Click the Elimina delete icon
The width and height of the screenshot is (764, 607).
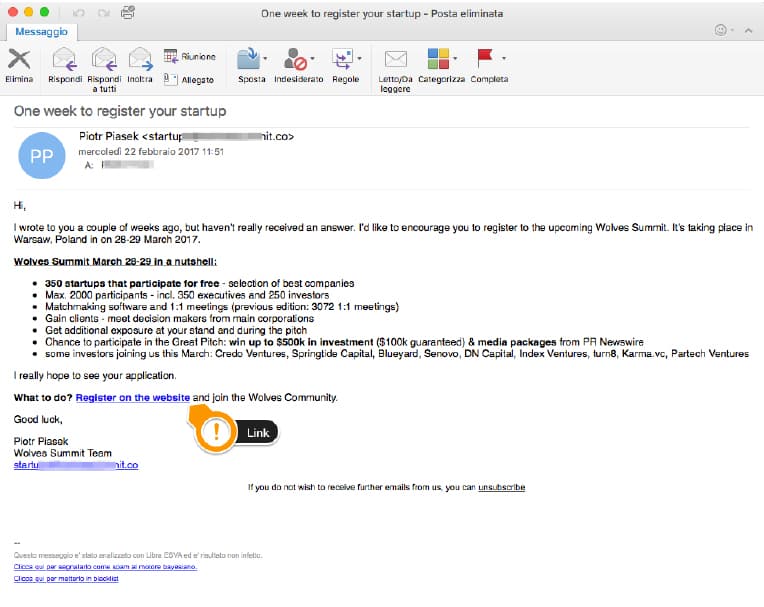click(x=19, y=59)
